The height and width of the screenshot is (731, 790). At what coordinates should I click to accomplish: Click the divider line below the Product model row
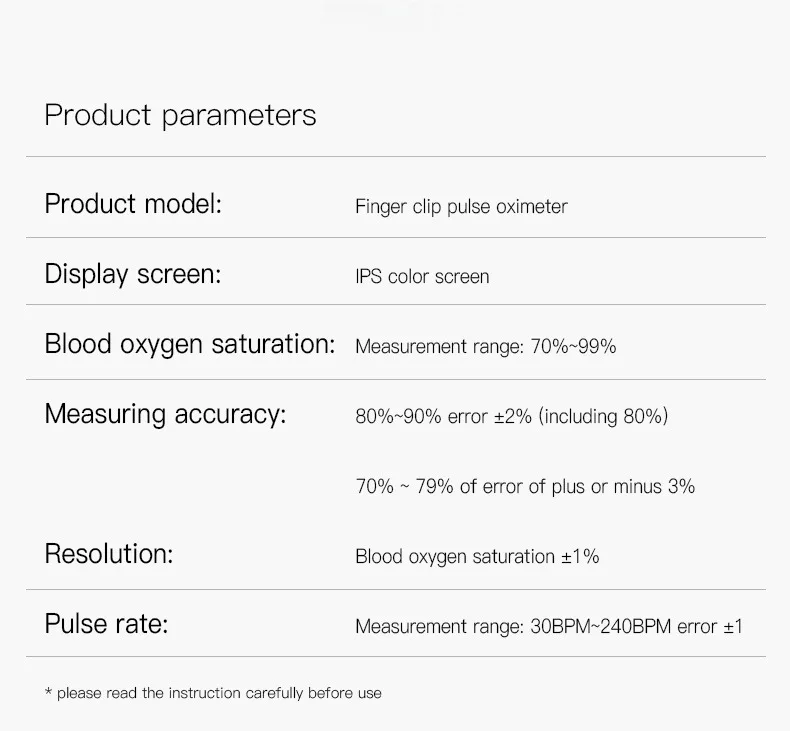pyautogui.click(x=395, y=237)
